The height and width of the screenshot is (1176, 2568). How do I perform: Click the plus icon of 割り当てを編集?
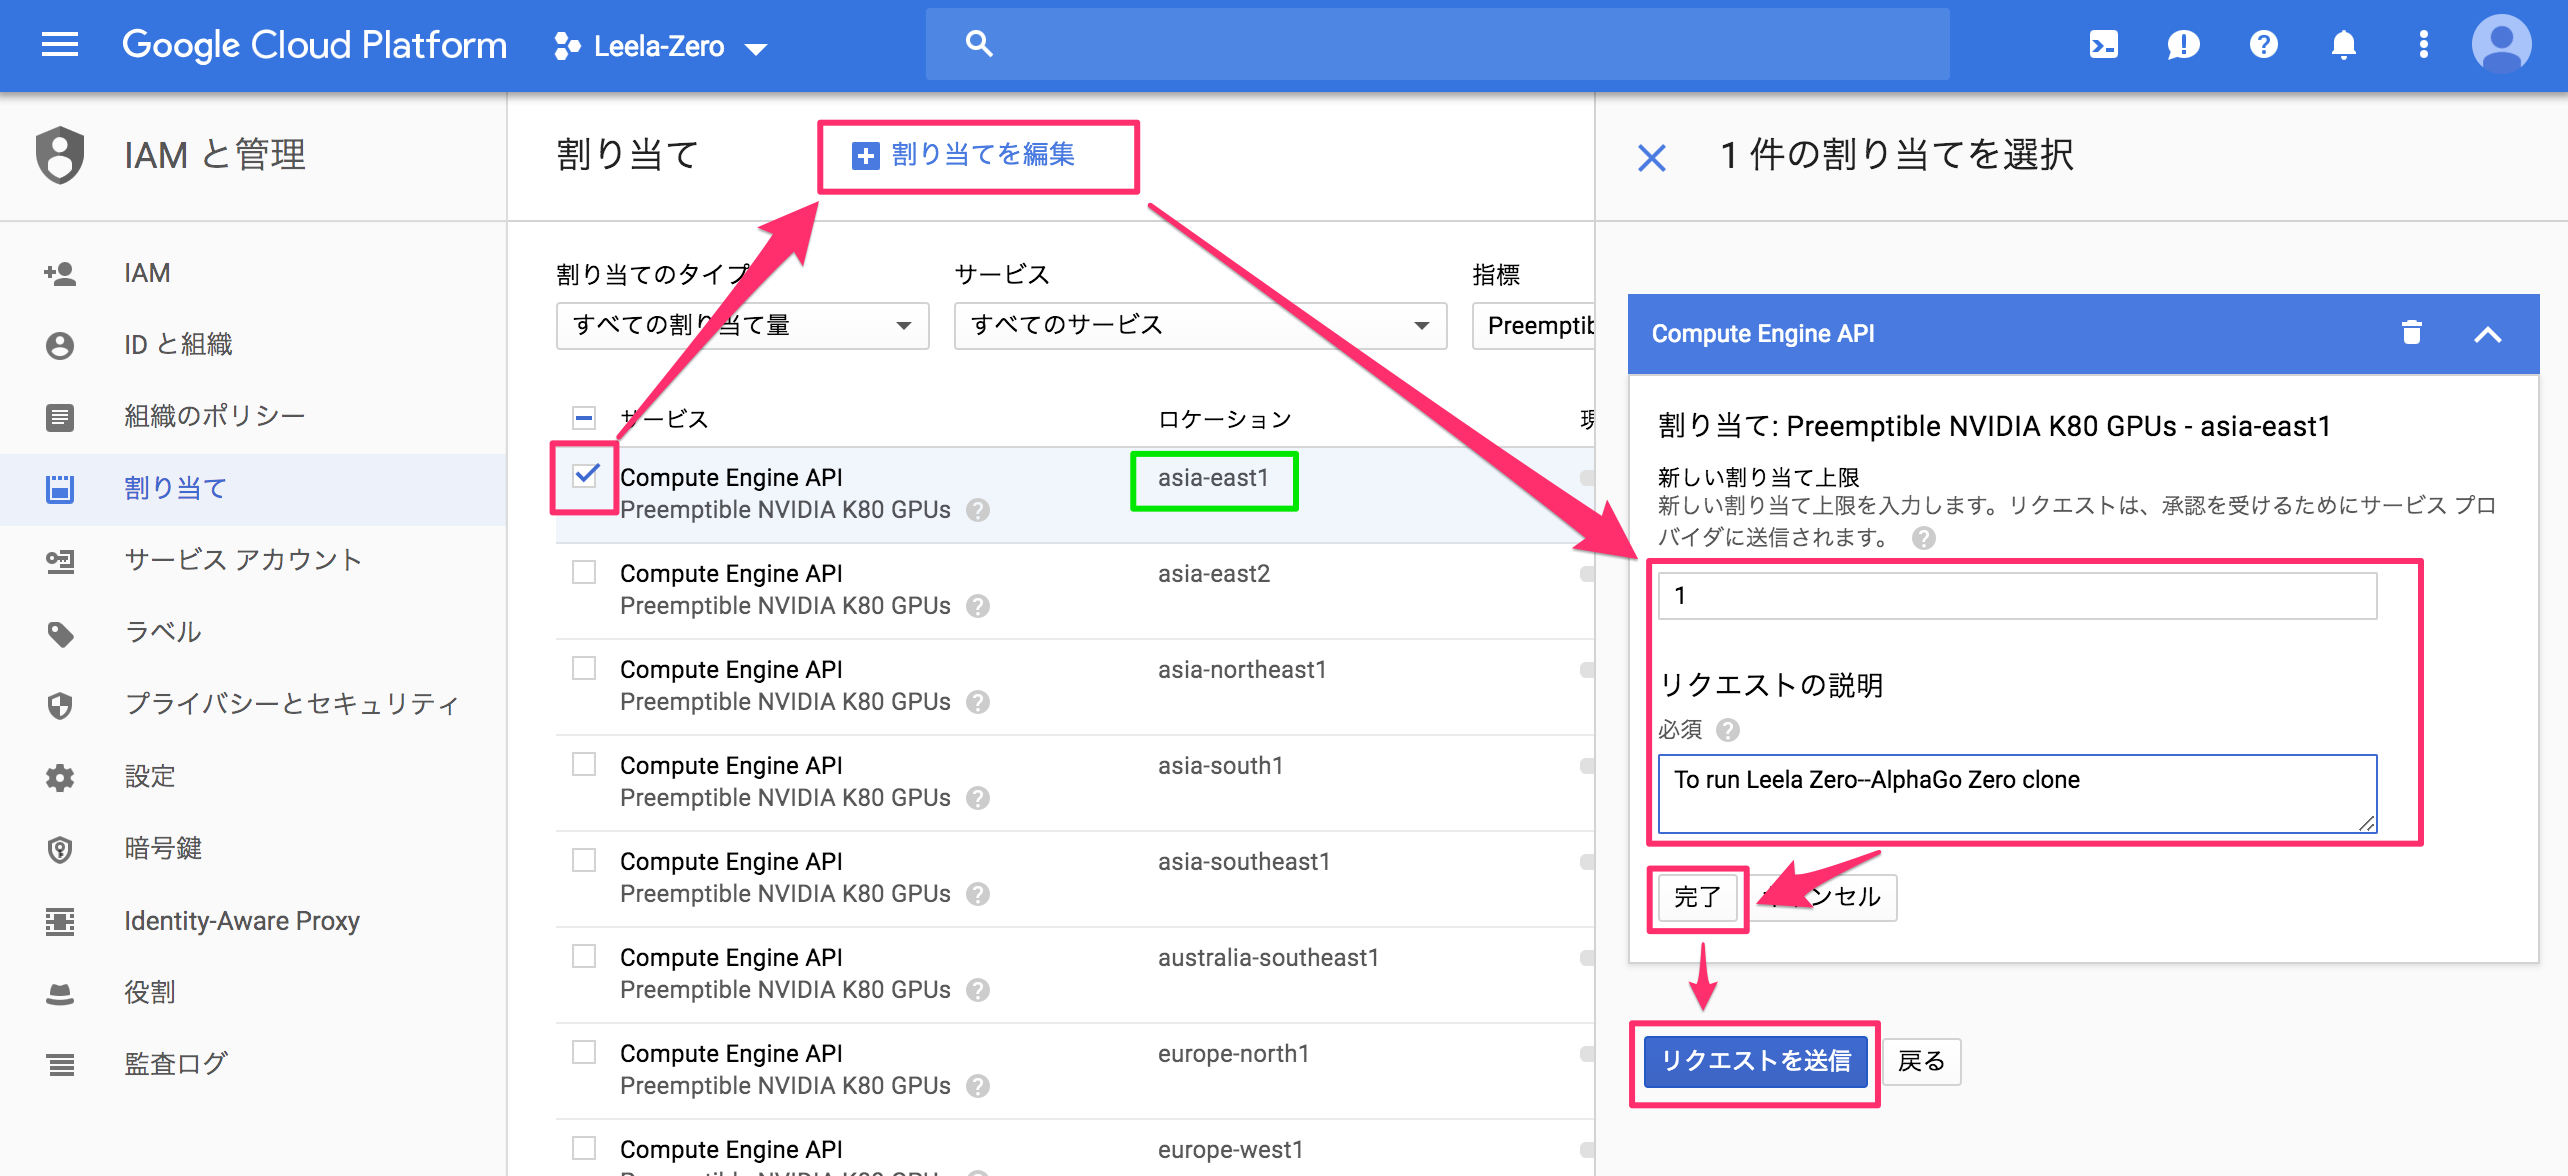click(x=865, y=156)
